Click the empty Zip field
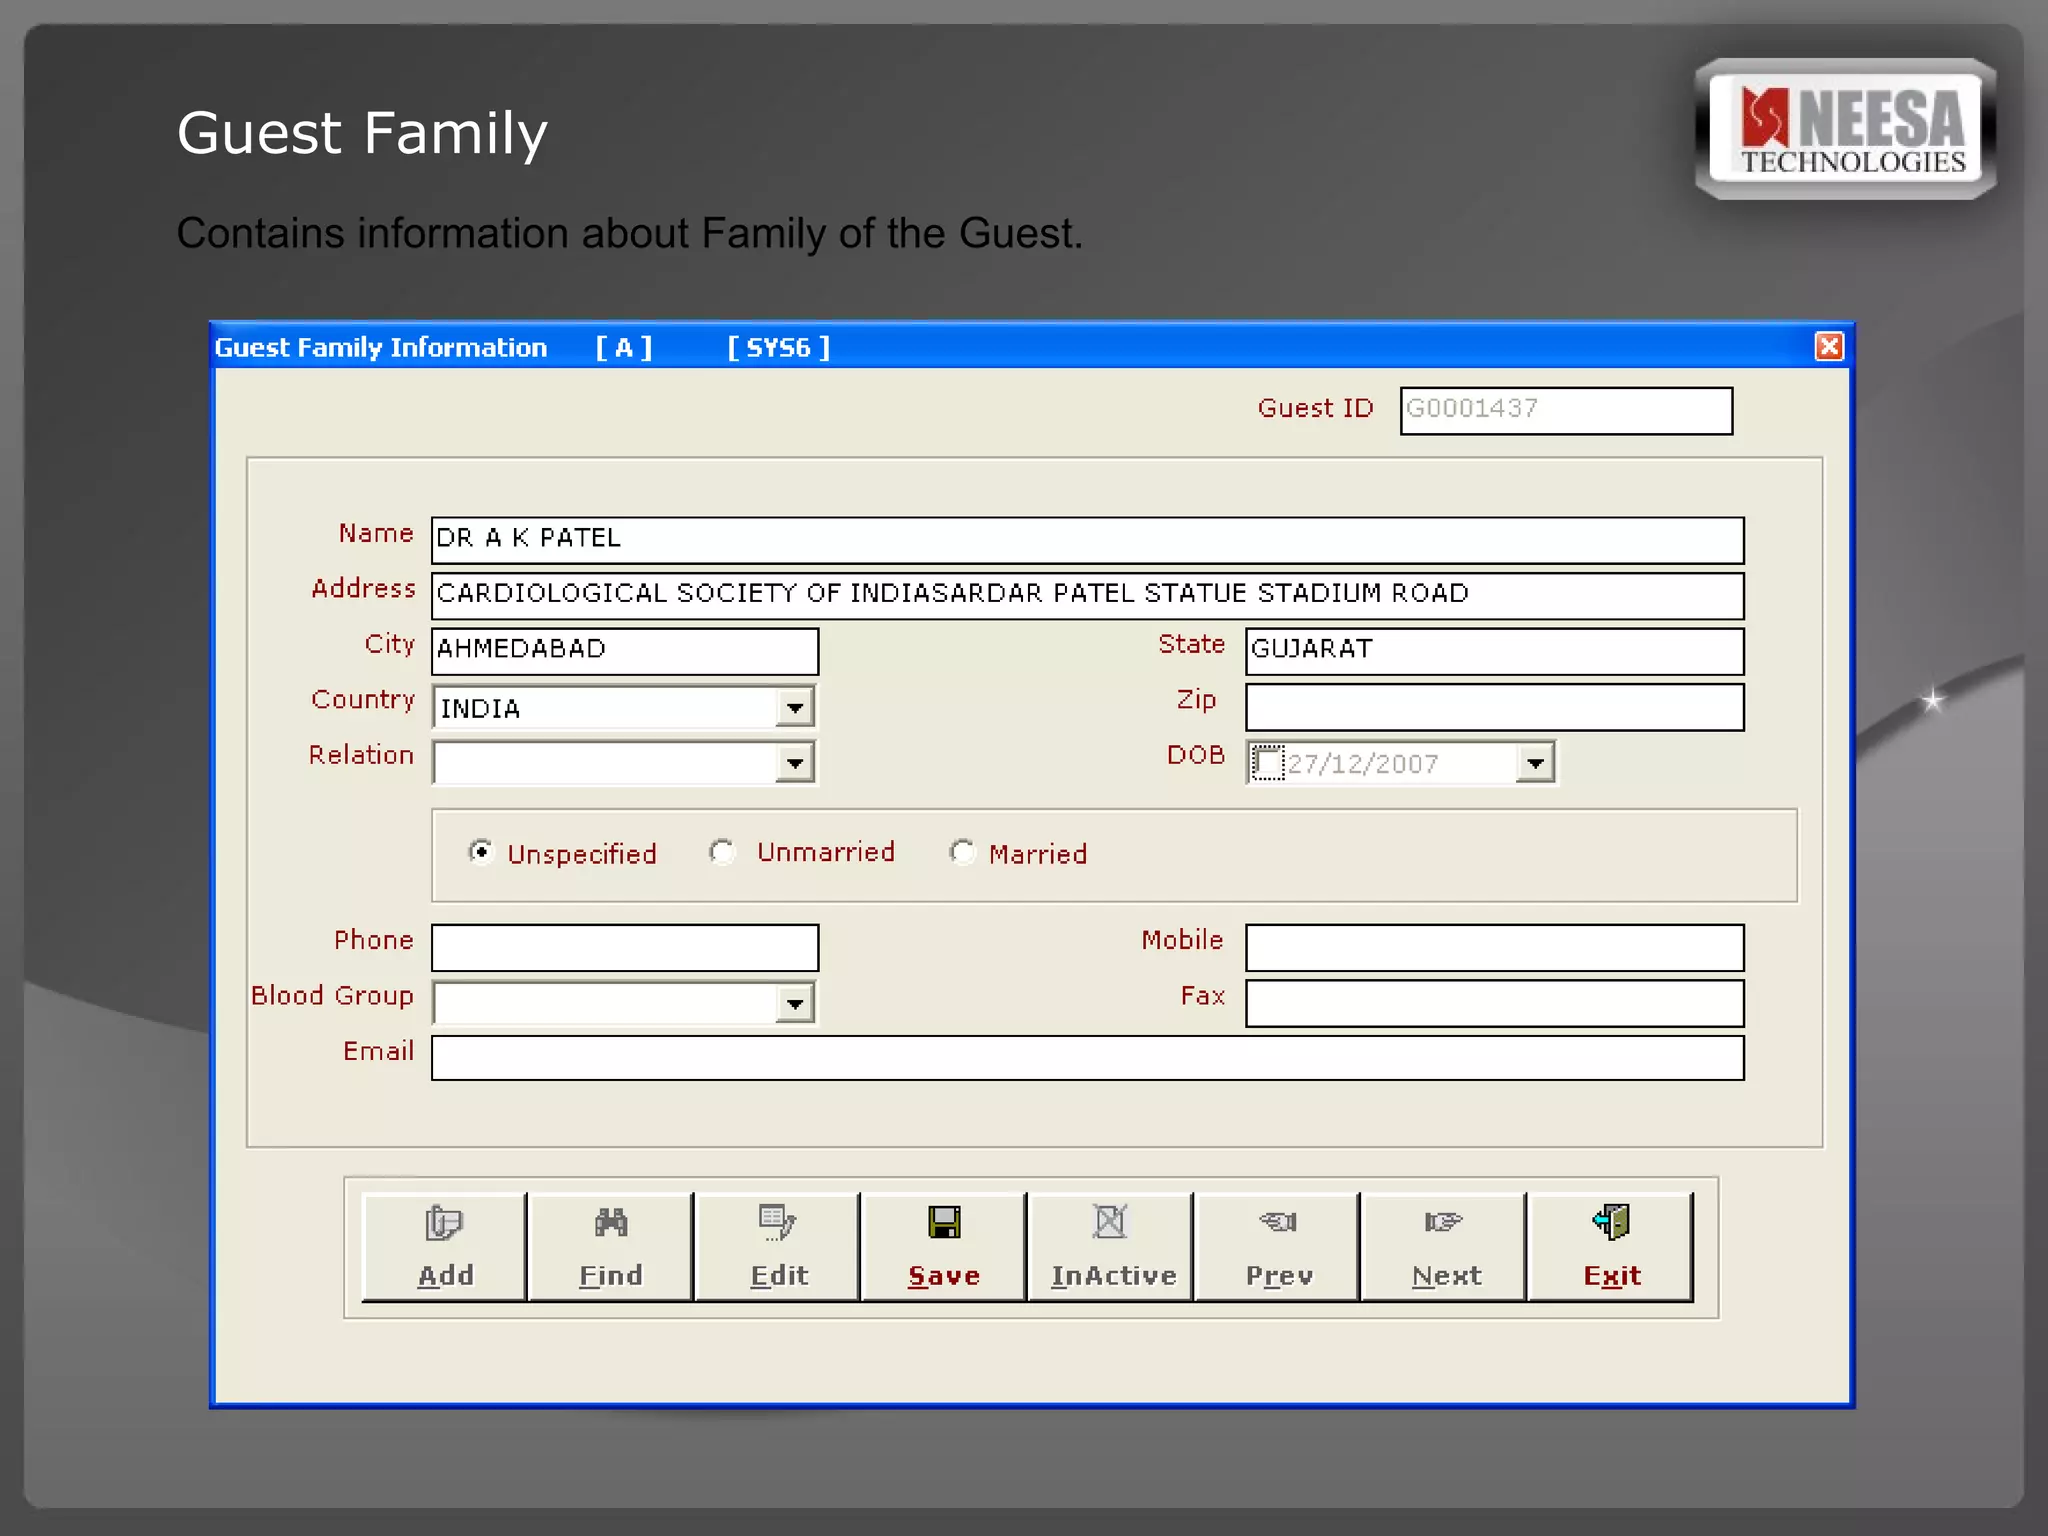Screen dimensions: 2048x1536 (x=1494, y=707)
